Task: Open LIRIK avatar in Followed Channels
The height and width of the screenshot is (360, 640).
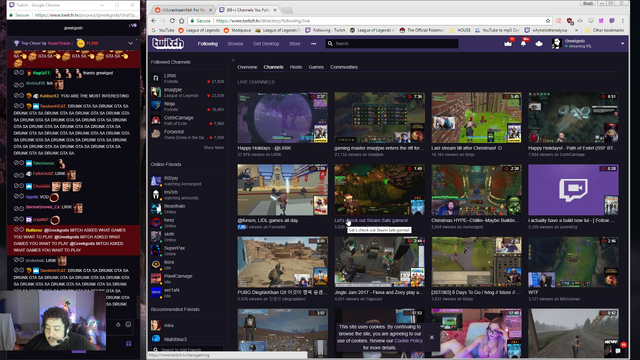Action: click(156, 78)
